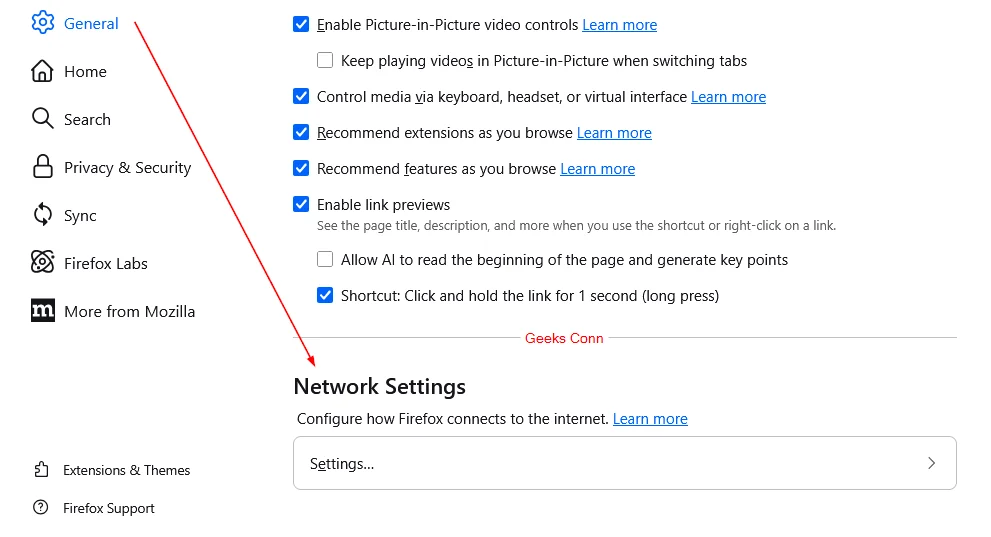This screenshot has height=537, width=991.
Task: Check Allow AI to read page beginning
Action: pyautogui.click(x=325, y=260)
